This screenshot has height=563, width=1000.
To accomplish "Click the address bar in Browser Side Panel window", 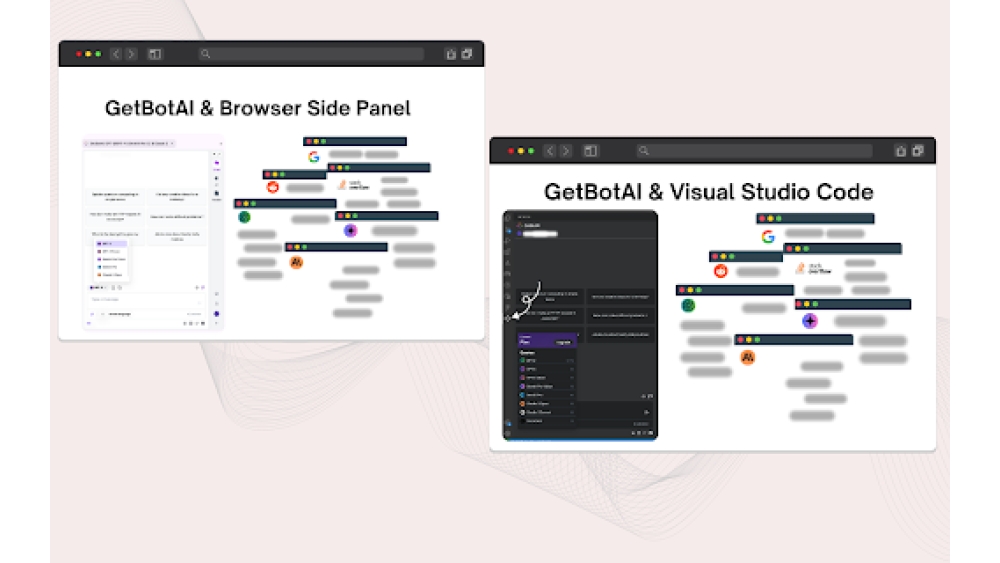I will (x=311, y=54).
